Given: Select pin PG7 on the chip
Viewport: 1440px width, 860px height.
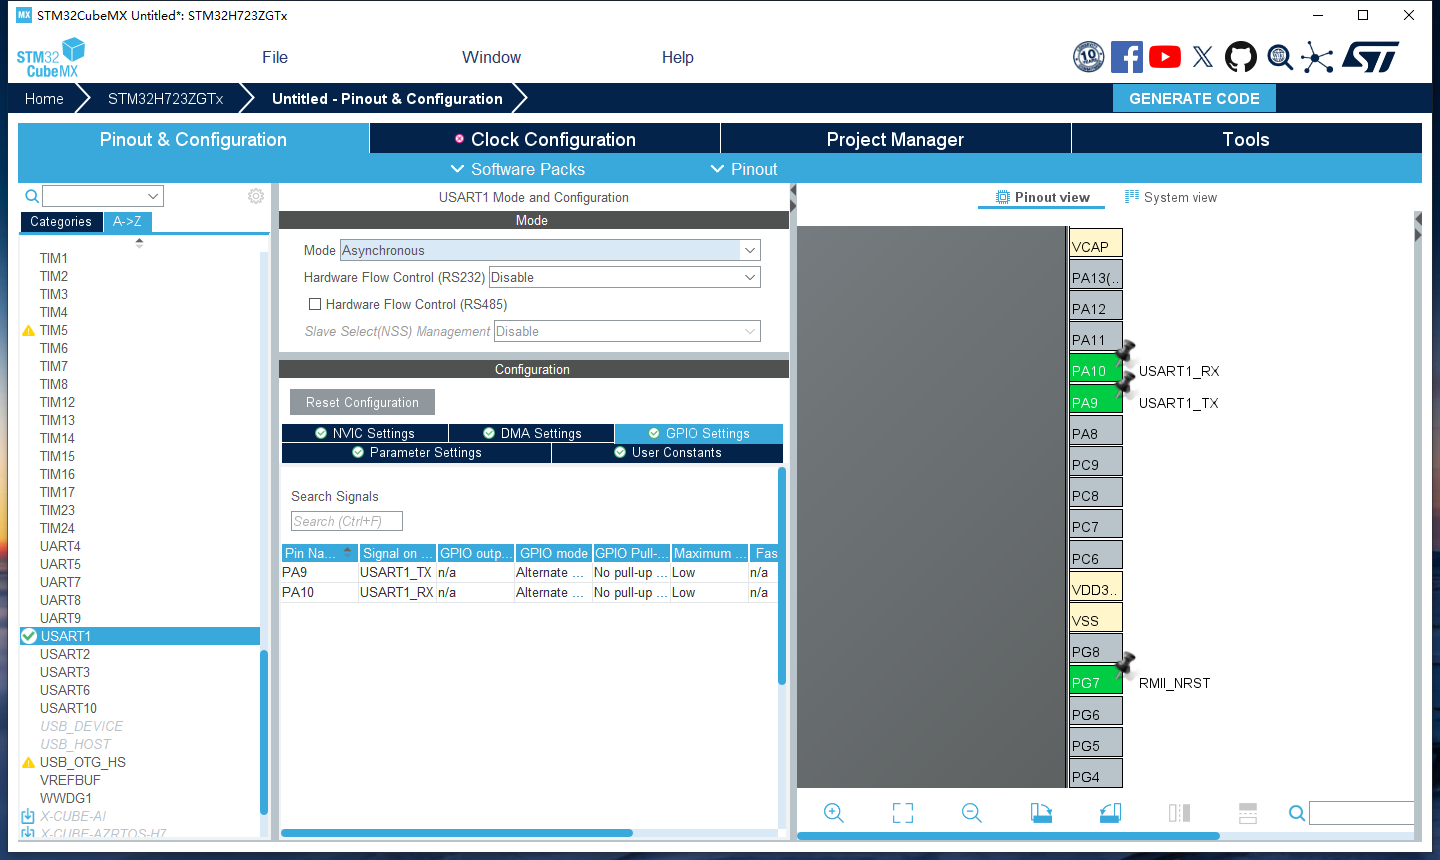Looking at the screenshot, I should click(1096, 682).
